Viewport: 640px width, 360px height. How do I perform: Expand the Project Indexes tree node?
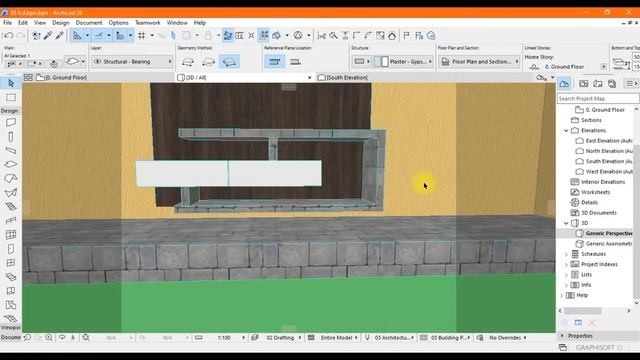(x=566, y=264)
